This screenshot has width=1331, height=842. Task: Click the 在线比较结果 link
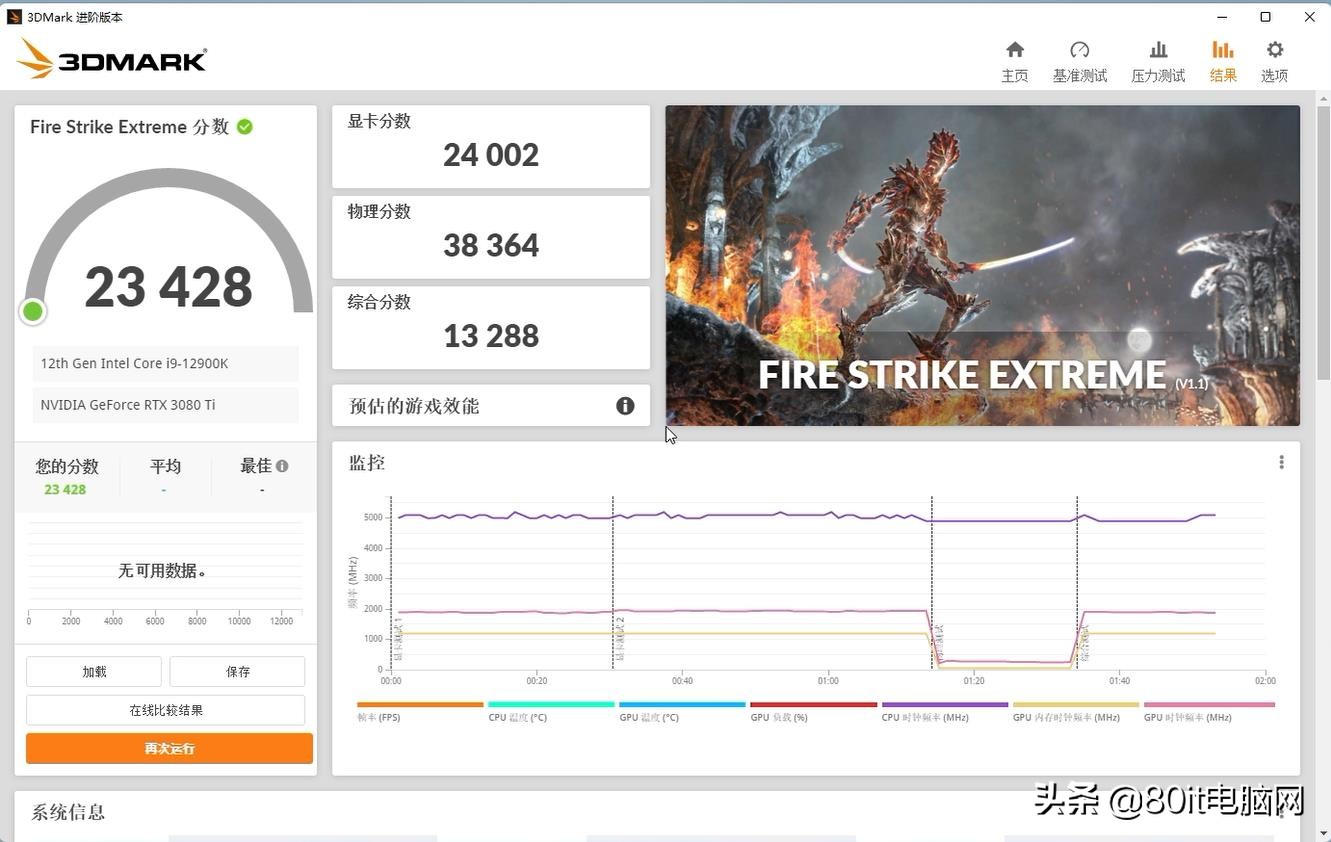click(x=165, y=710)
